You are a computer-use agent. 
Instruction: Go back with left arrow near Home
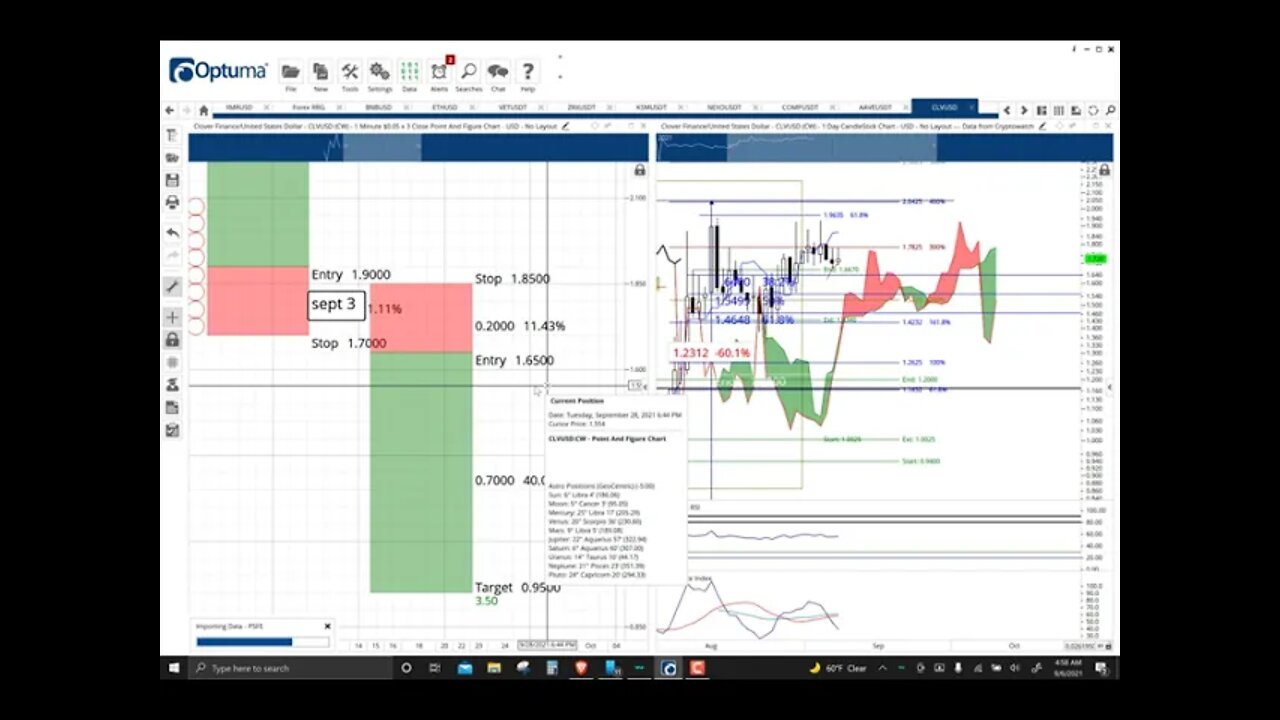[169, 110]
